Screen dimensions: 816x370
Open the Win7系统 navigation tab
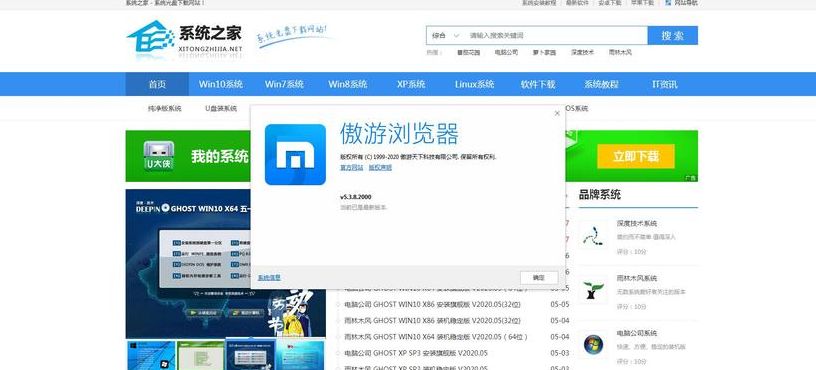point(284,84)
